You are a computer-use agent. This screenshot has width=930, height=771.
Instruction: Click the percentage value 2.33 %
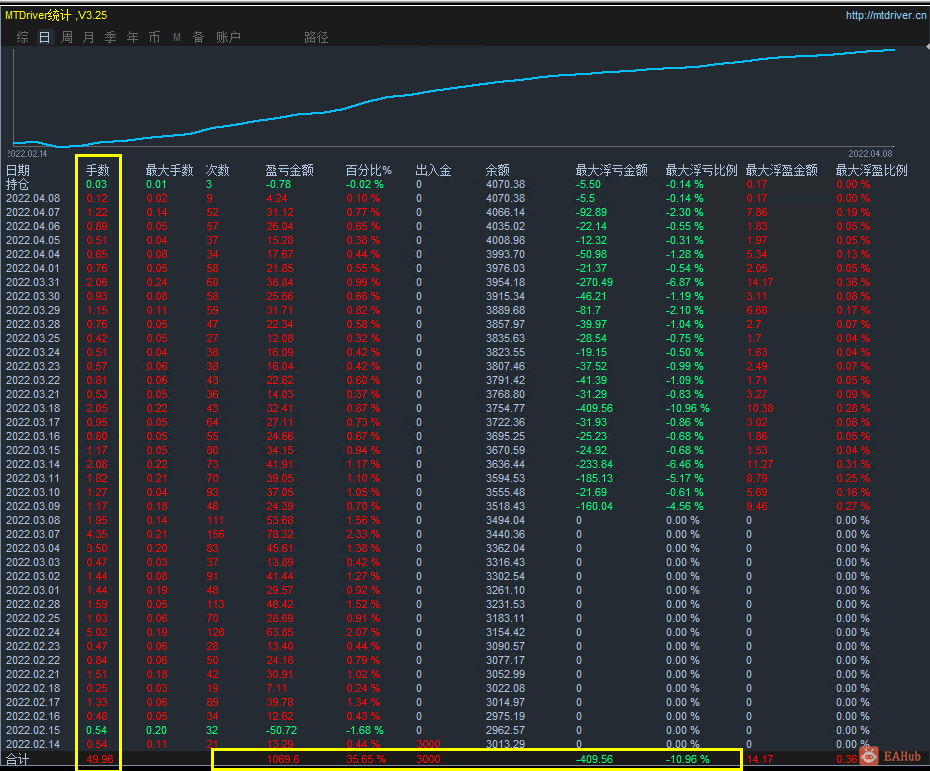(x=364, y=534)
